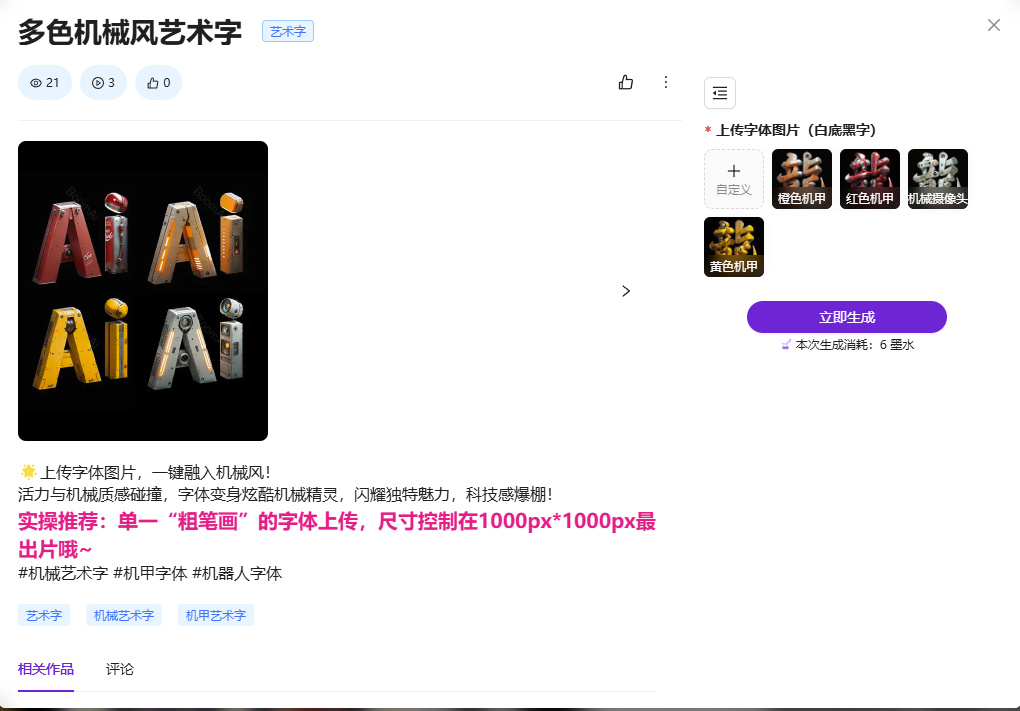Open the three-dot more options menu

click(665, 83)
